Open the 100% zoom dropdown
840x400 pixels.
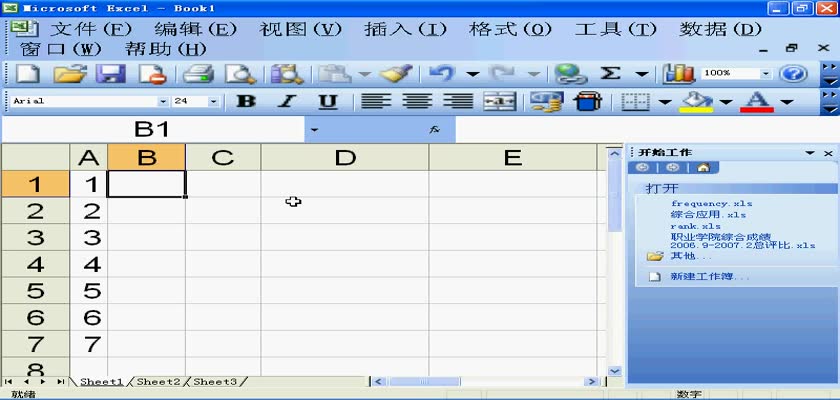[x=766, y=74]
